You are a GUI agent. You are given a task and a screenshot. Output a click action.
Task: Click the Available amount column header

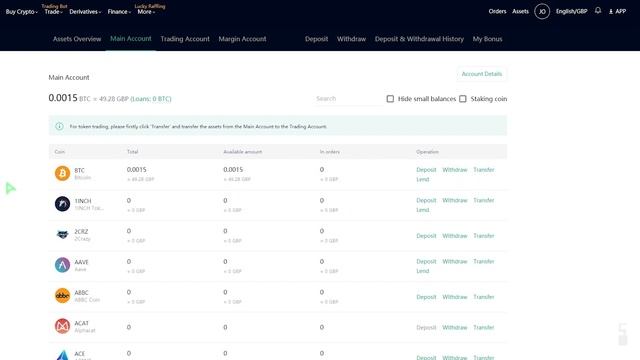pyautogui.click(x=243, y=151)
